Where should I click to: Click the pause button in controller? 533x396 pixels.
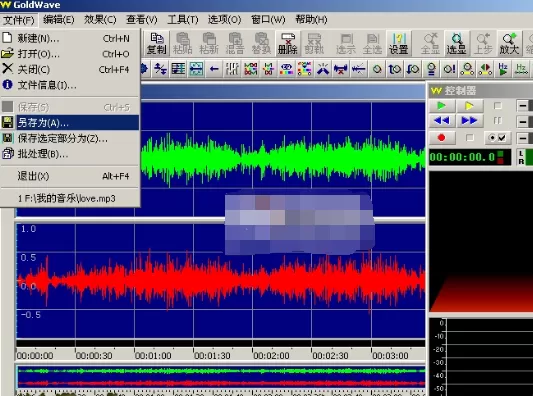pos(497,121)
